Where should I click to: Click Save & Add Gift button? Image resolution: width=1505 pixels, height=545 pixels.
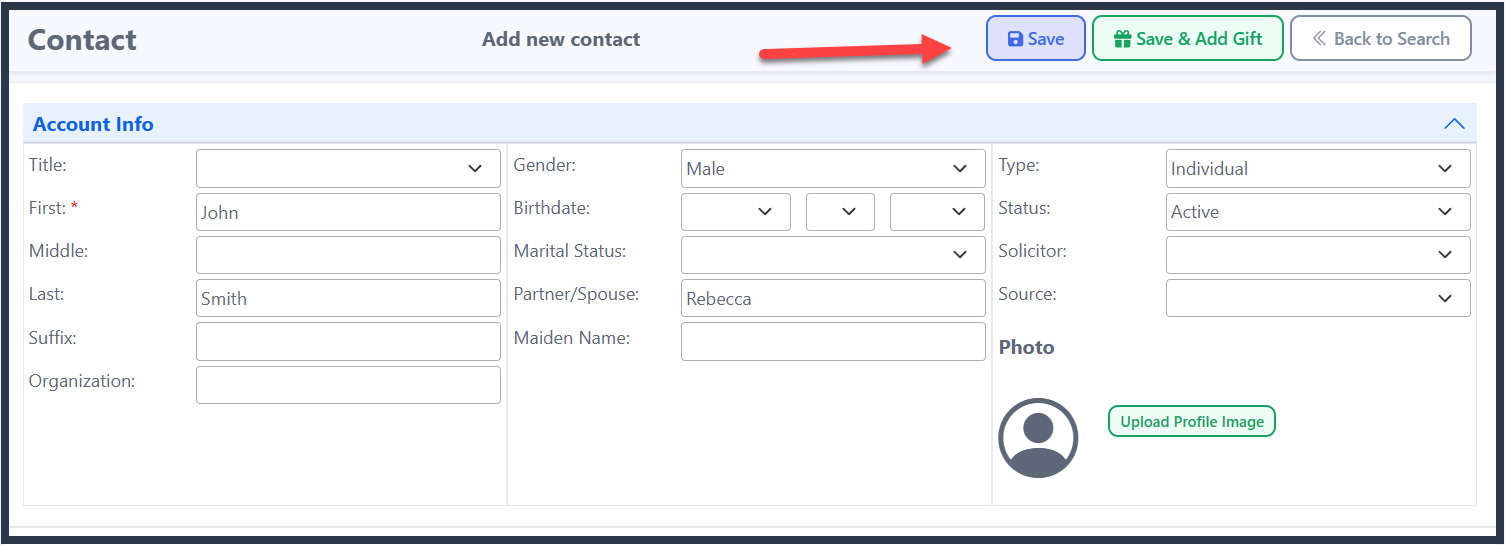pyautogui.click(x=1187, y=39)
